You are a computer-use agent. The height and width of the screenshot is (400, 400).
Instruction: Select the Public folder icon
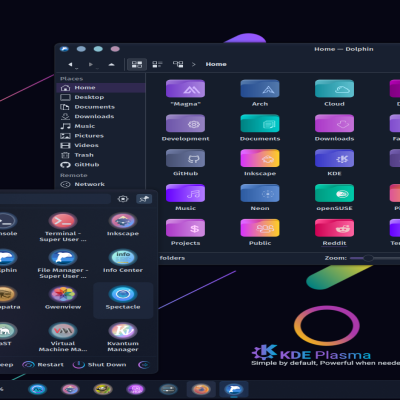point(260,228)
